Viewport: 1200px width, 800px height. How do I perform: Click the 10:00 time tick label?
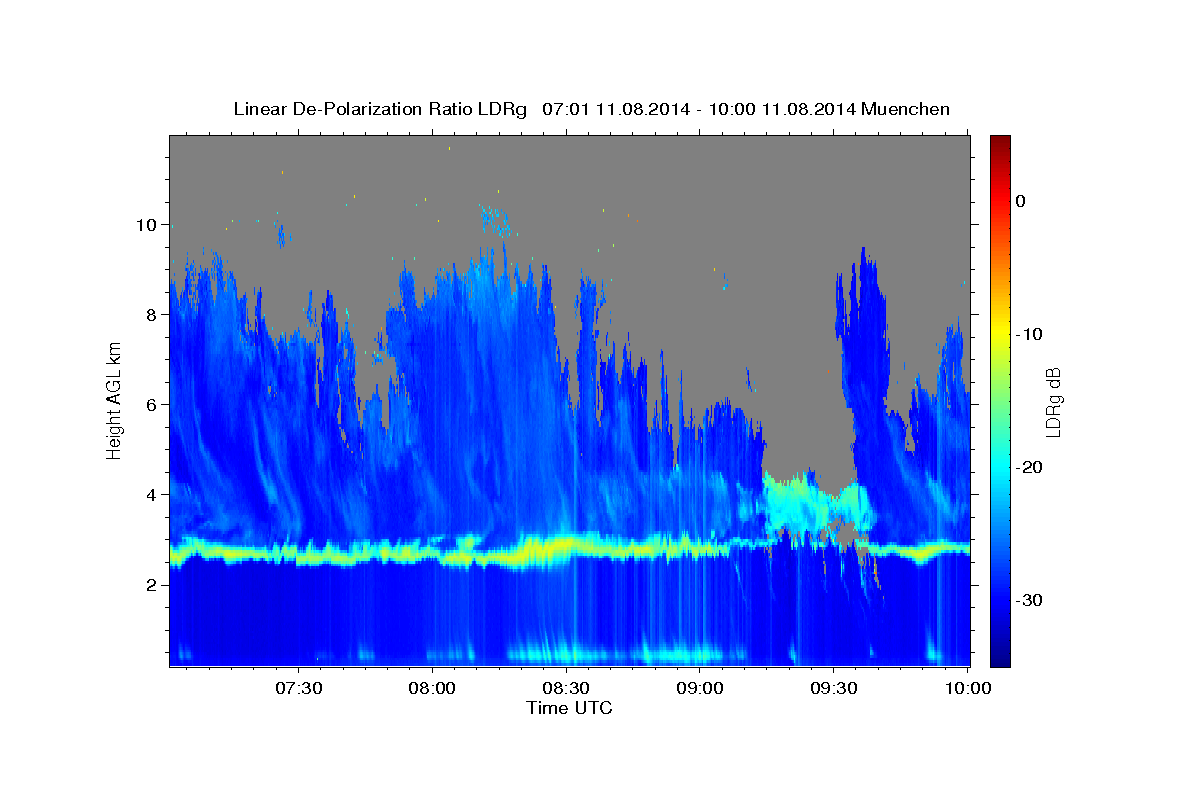pyautogui.click(x=967, y=688)
